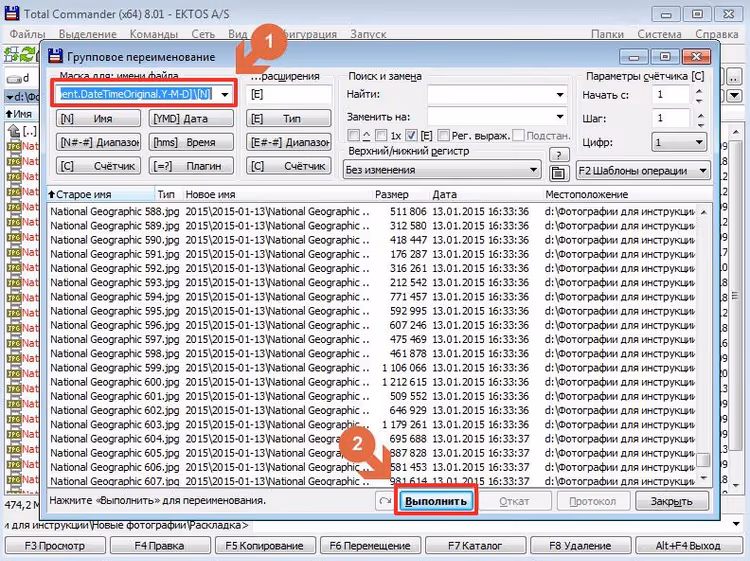
Task: Click the rename list scrollbar thumb
Action: (x=703, y=460)
